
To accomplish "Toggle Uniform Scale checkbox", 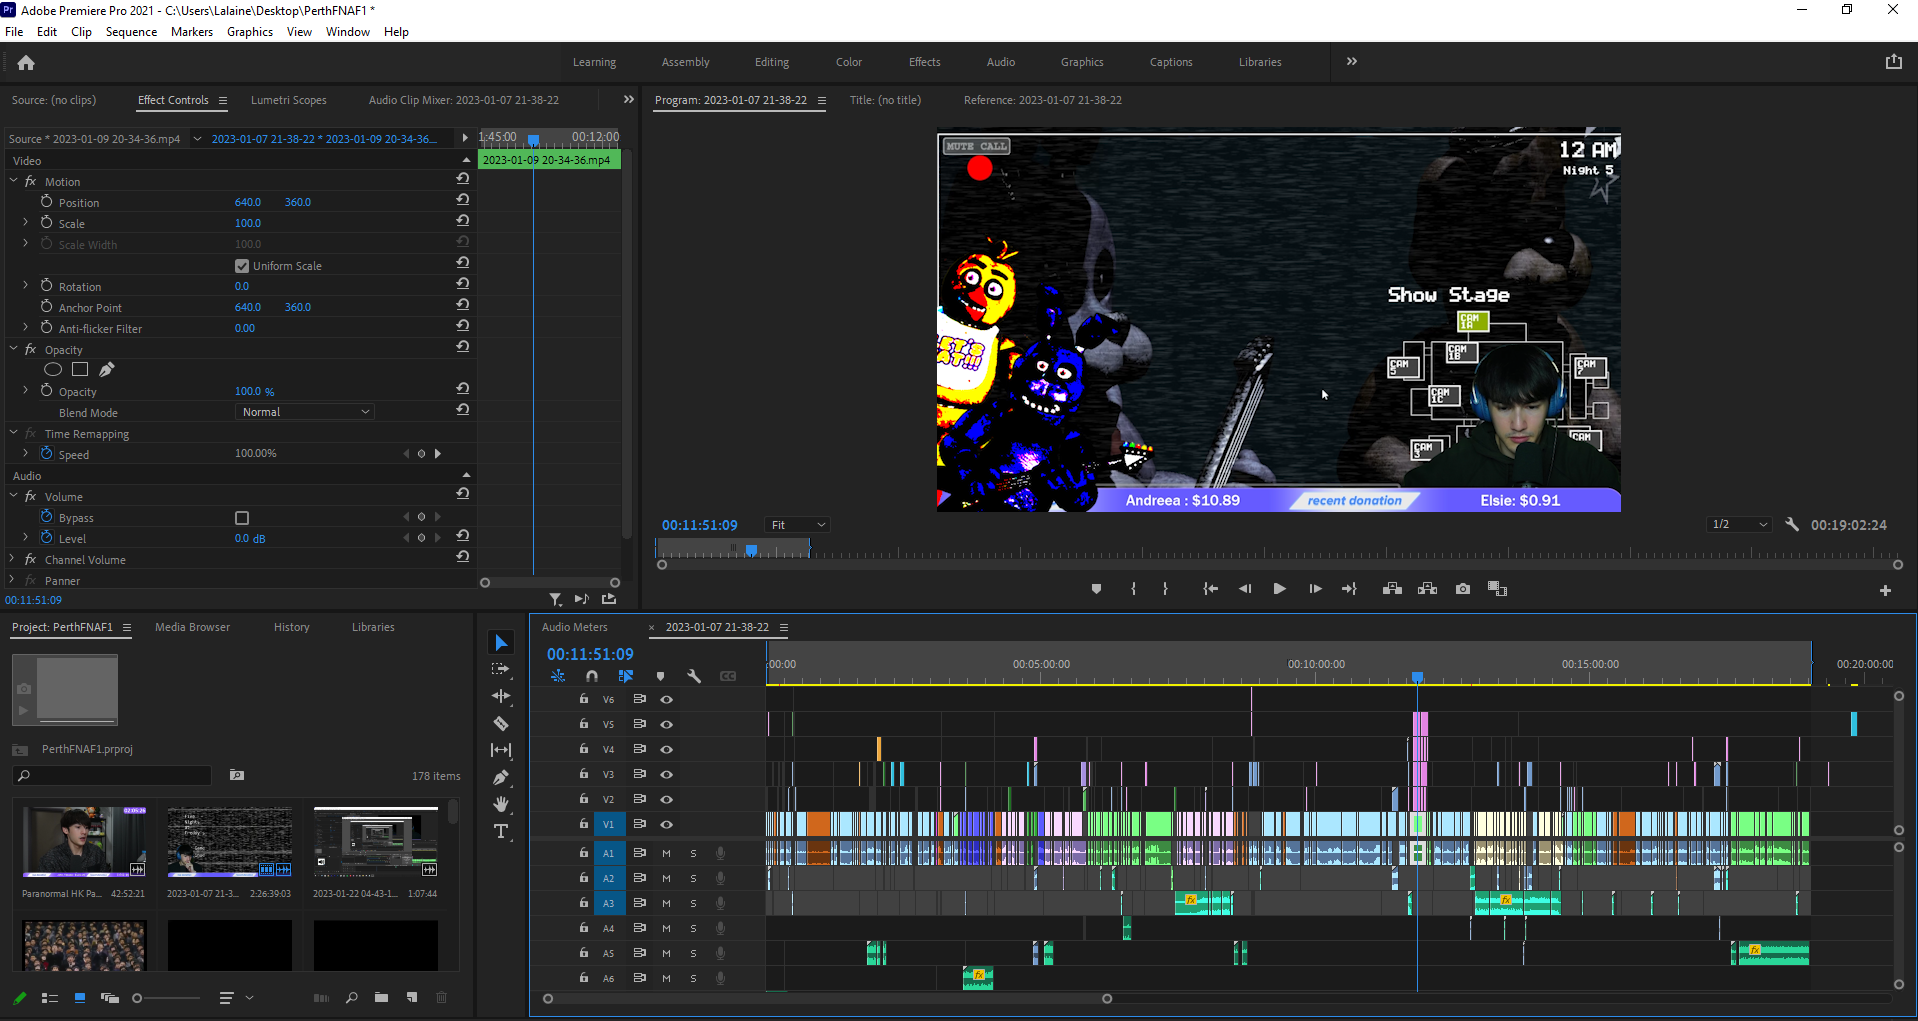I will point(242,266).
